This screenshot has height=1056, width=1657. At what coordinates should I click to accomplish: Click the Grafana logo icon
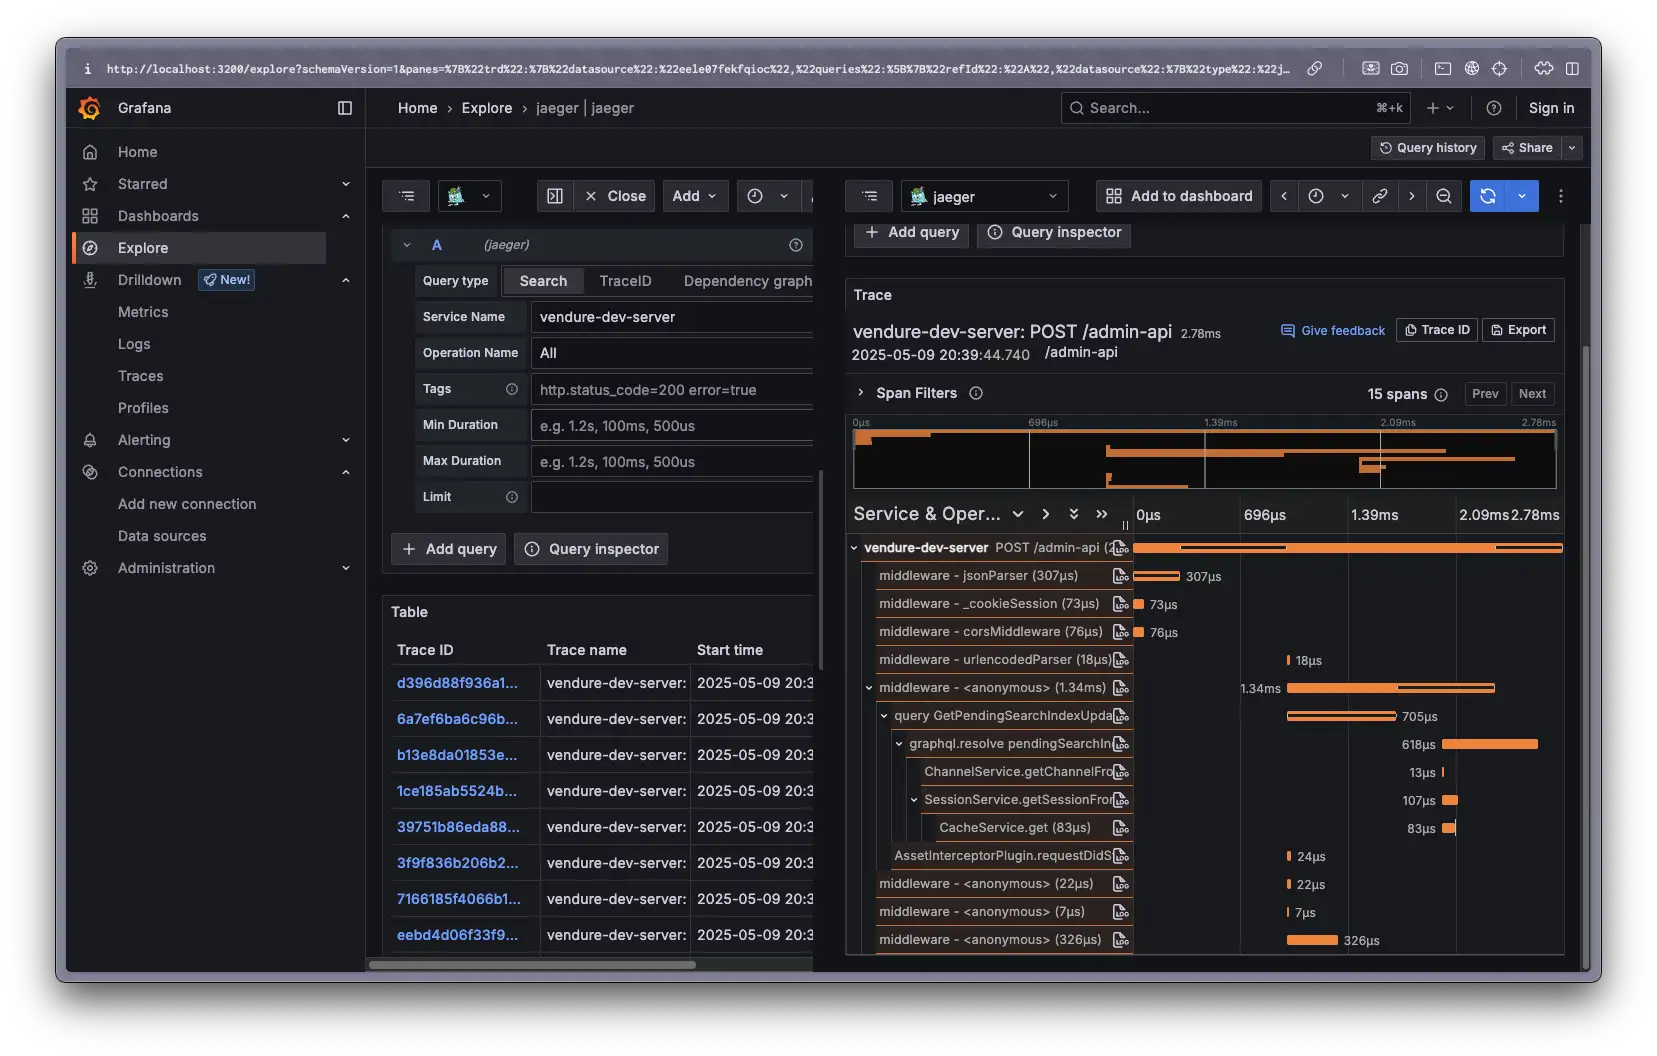pos(89,108)
